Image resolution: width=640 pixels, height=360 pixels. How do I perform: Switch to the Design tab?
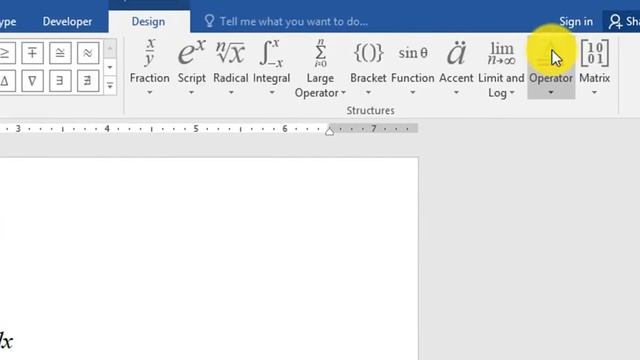coord(148,22)
